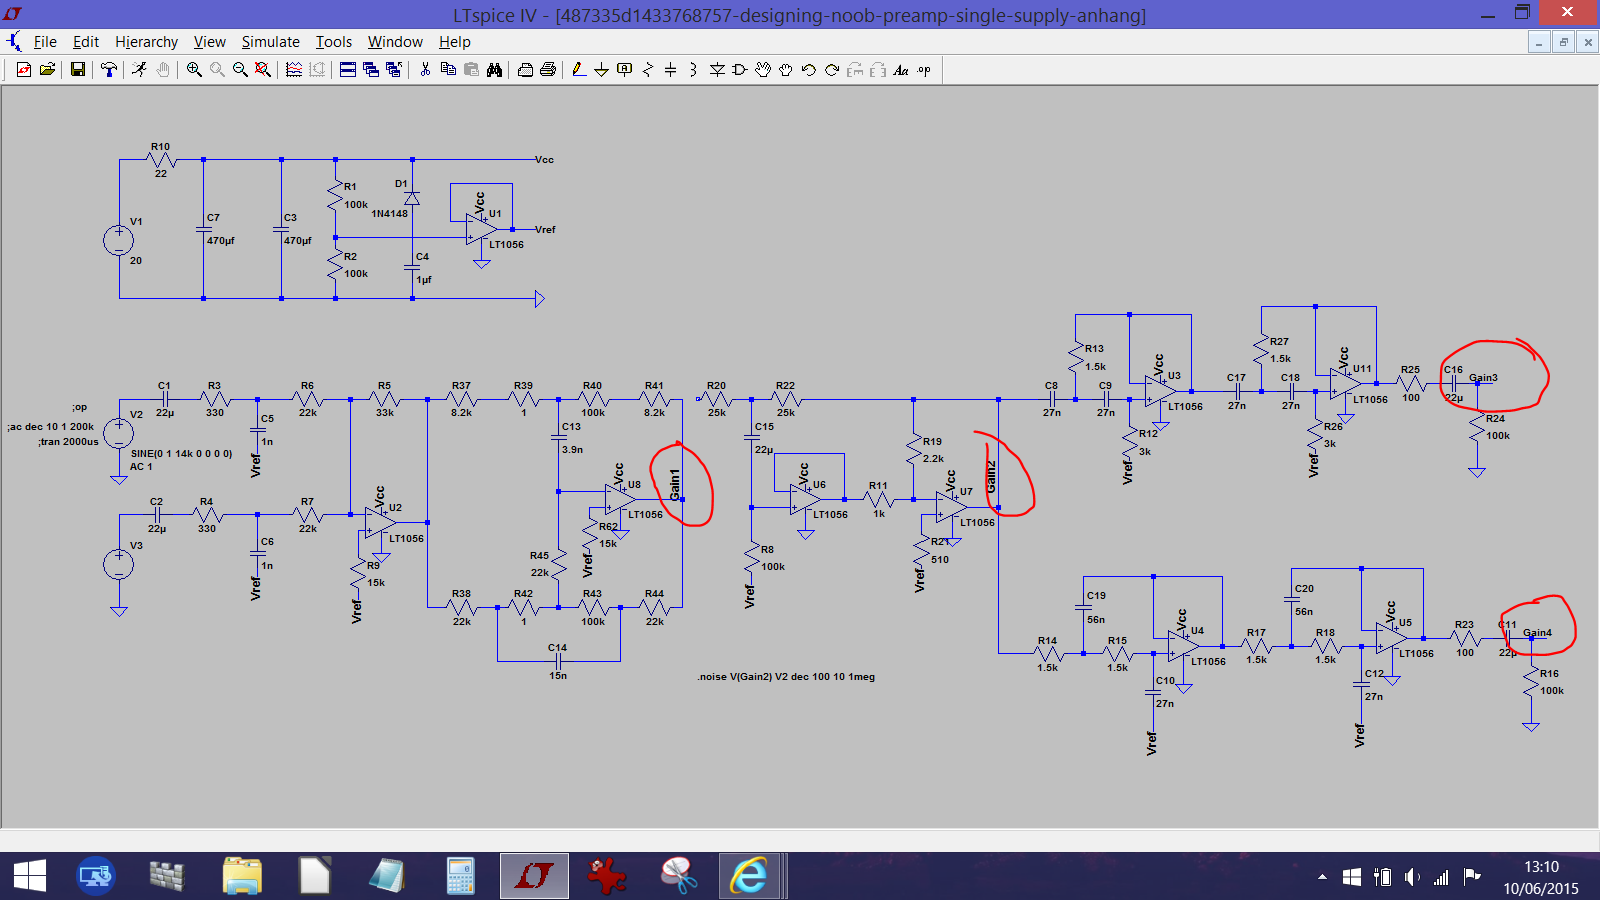
Task: Click the Redo arrow icon
Action: (x=832, y=70)
